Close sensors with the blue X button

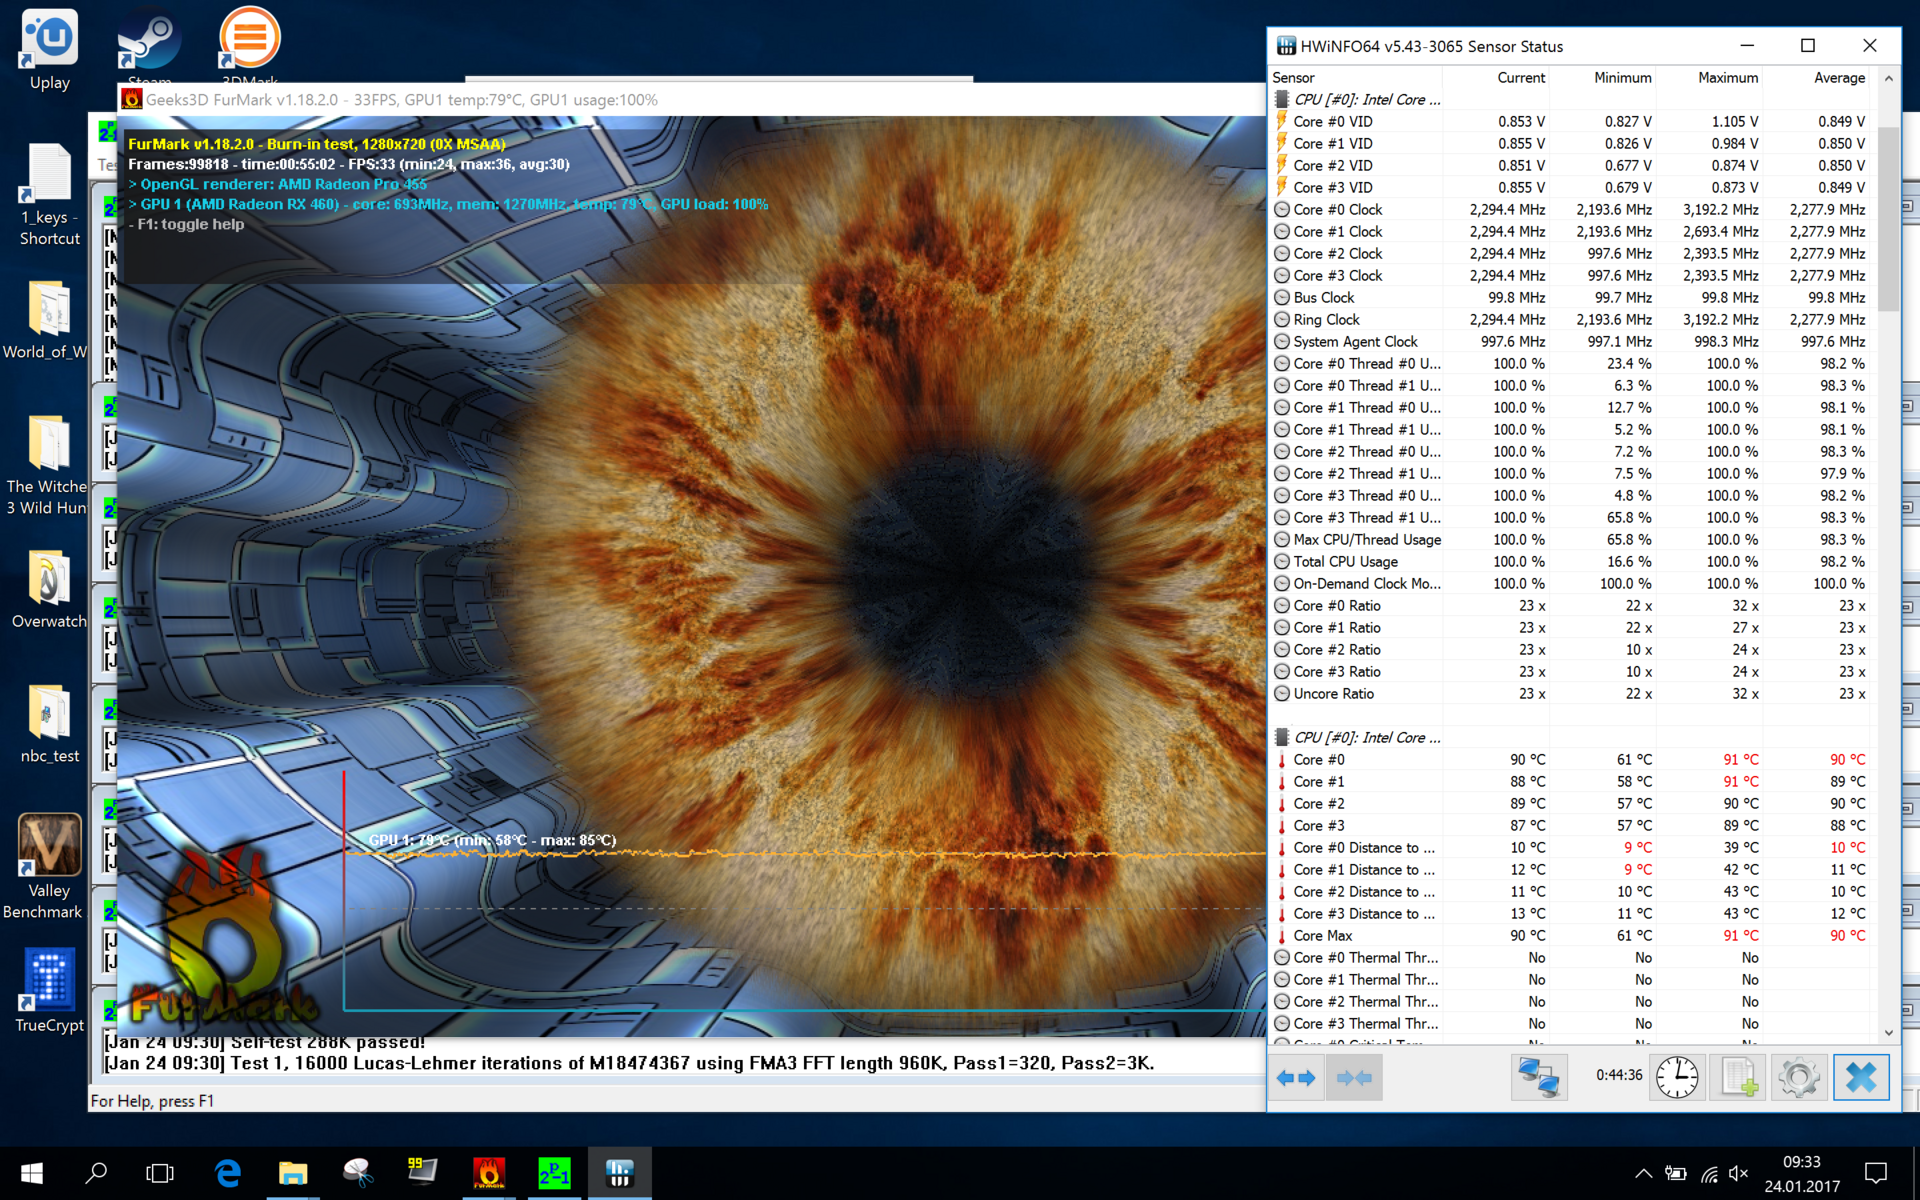[1861, 1077]
